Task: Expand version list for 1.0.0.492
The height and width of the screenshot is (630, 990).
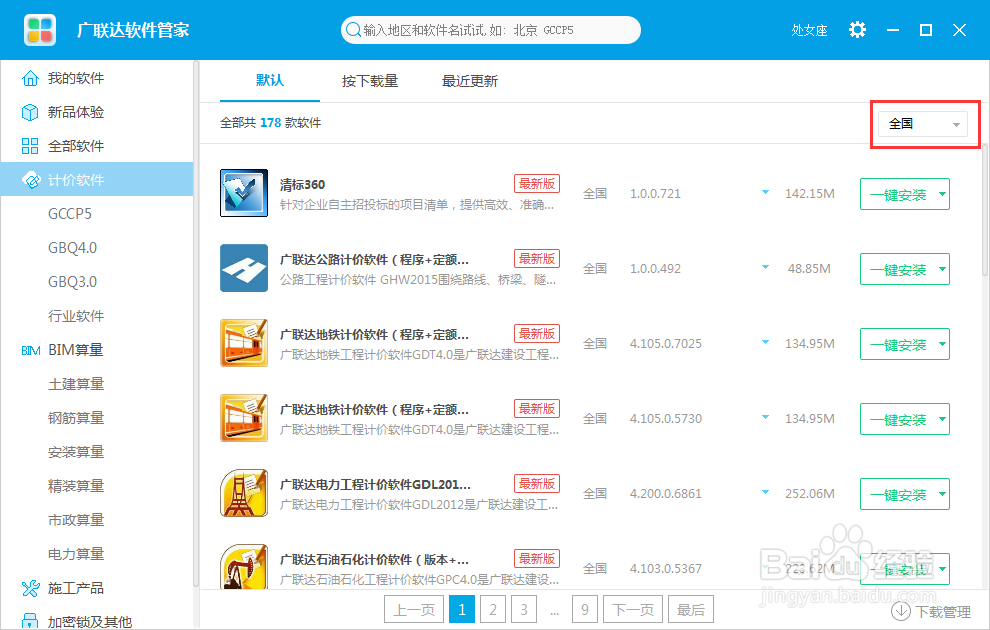Action: pos(765,268)
